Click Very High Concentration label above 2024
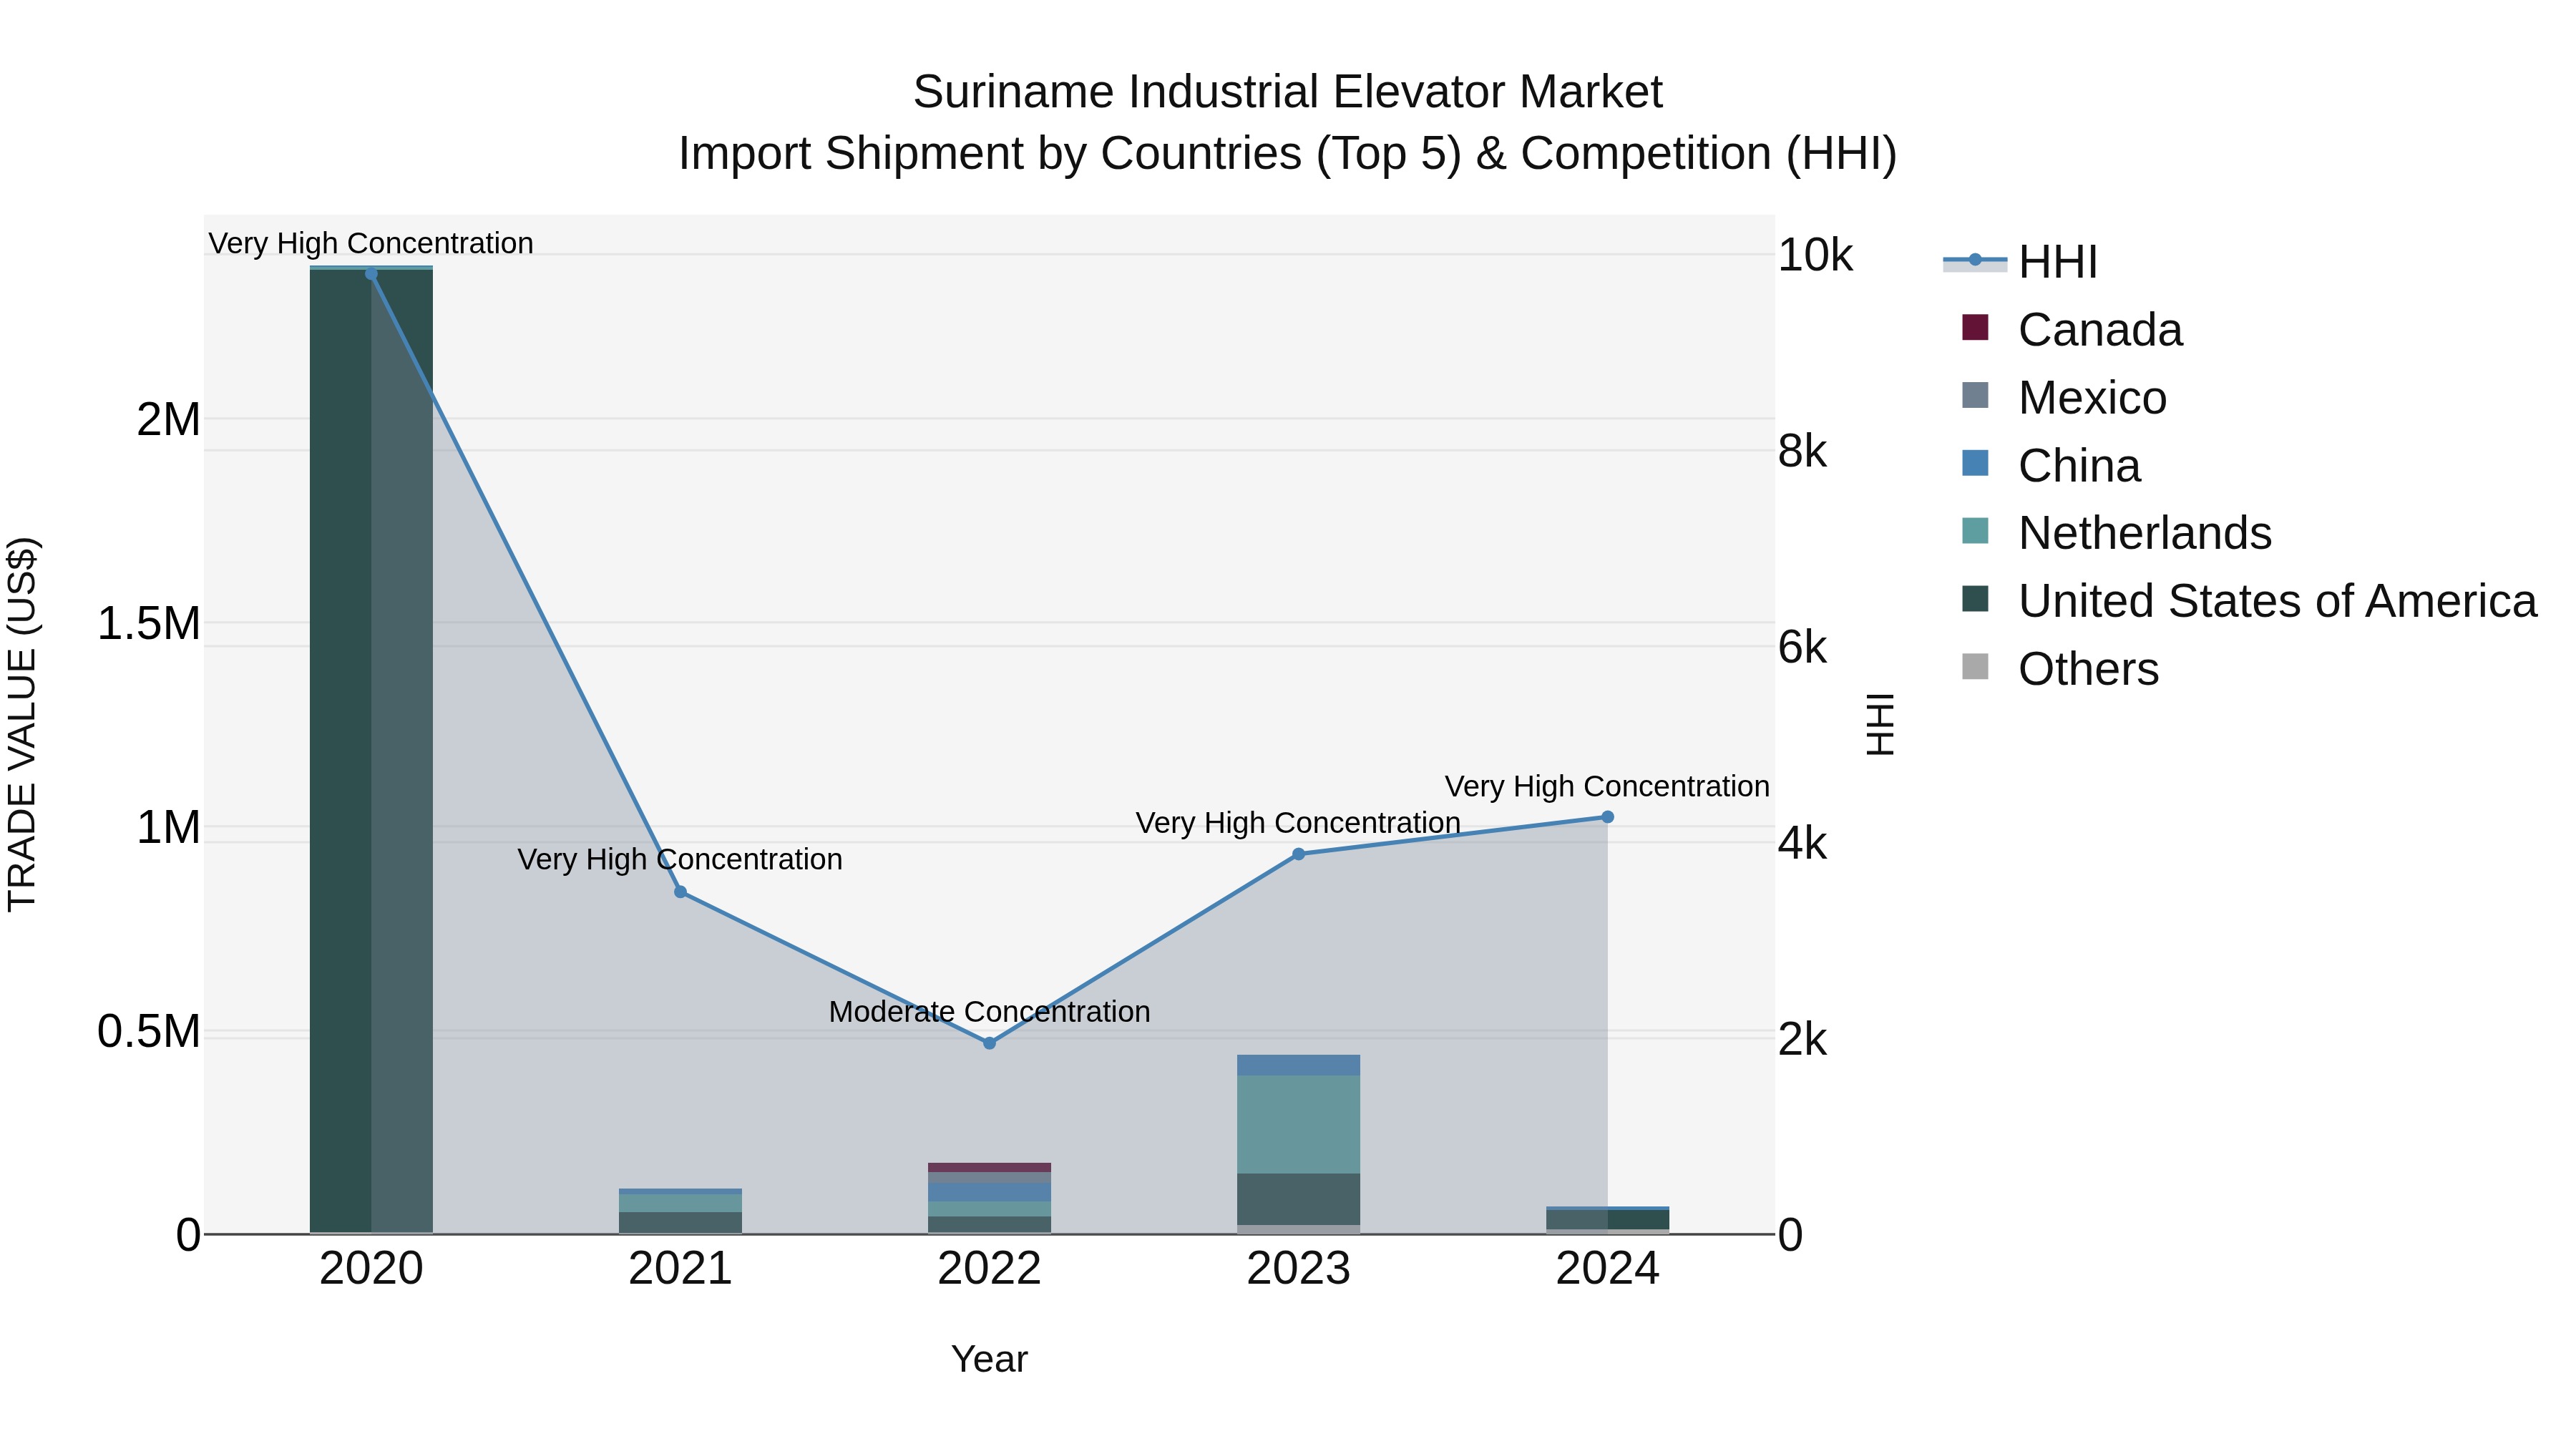This screenshot has width=2576, height=1449. pyautogui.click(x=1607, y=786)
